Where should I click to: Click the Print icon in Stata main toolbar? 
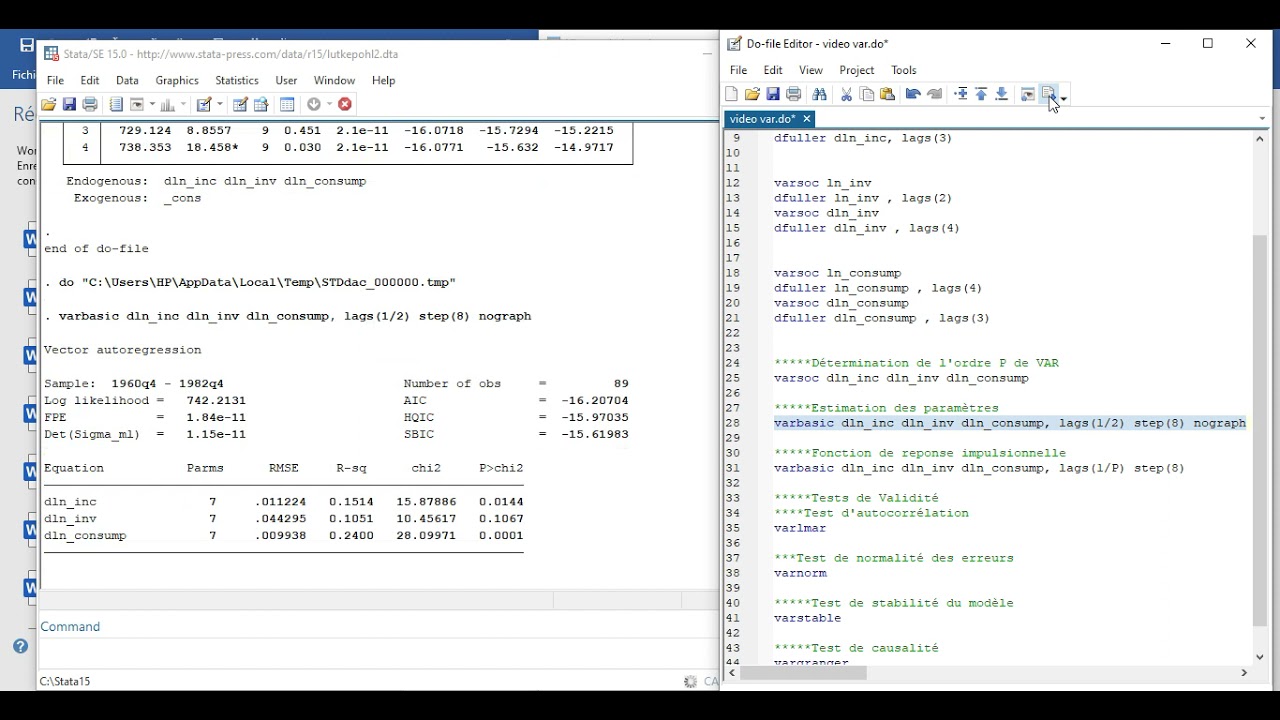point(90,104)
